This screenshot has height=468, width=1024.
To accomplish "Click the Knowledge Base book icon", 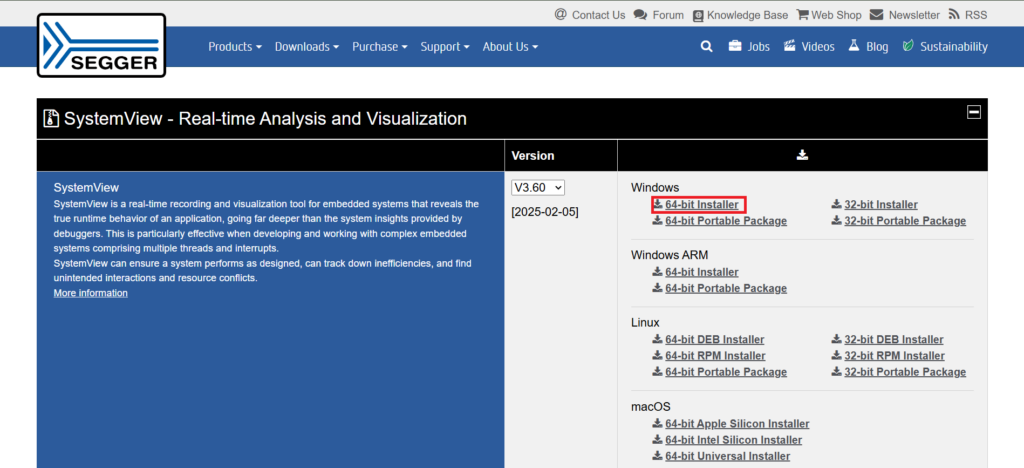I will [x=699, y=15].
